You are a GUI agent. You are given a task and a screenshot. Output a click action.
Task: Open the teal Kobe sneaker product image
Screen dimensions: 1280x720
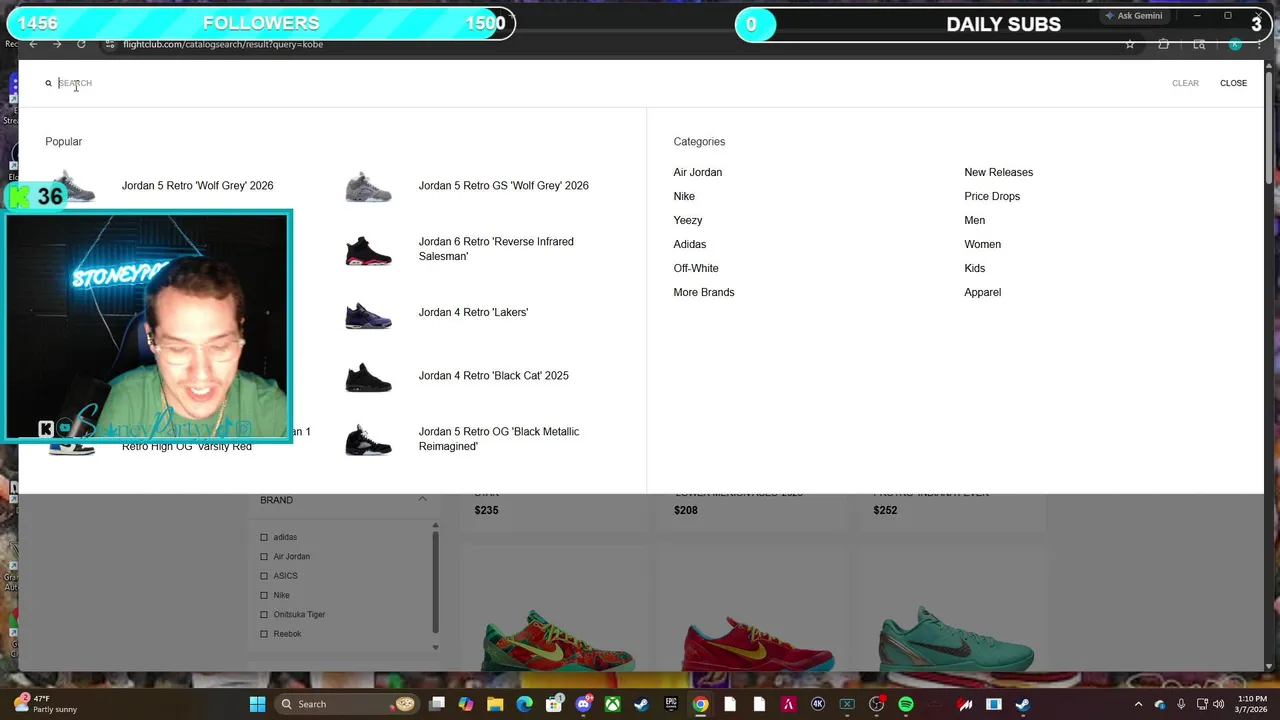point(955,637)
